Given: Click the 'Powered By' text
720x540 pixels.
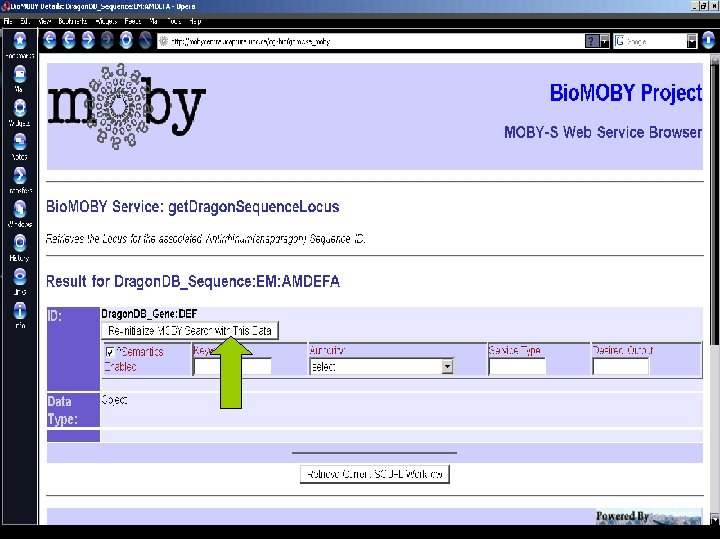Looking at the screenshot, I should [x=622, y=516].
